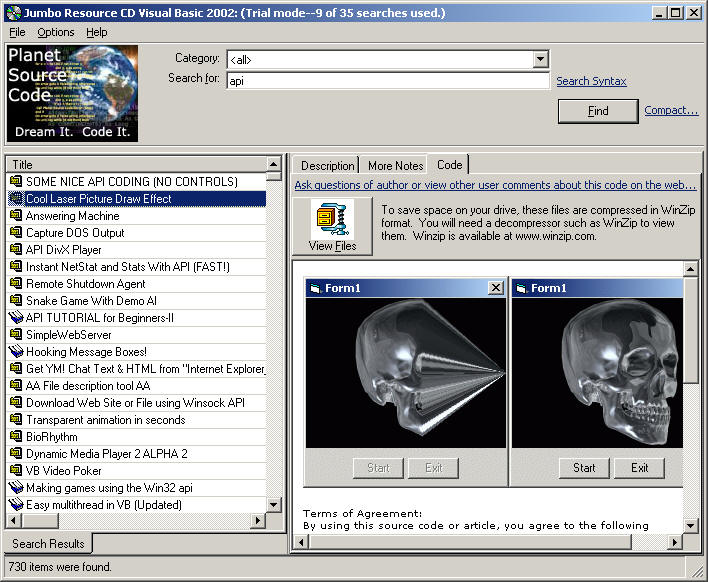Click icon beside Dynamic Media Player 2 ALPHA 2

point(15,453)
